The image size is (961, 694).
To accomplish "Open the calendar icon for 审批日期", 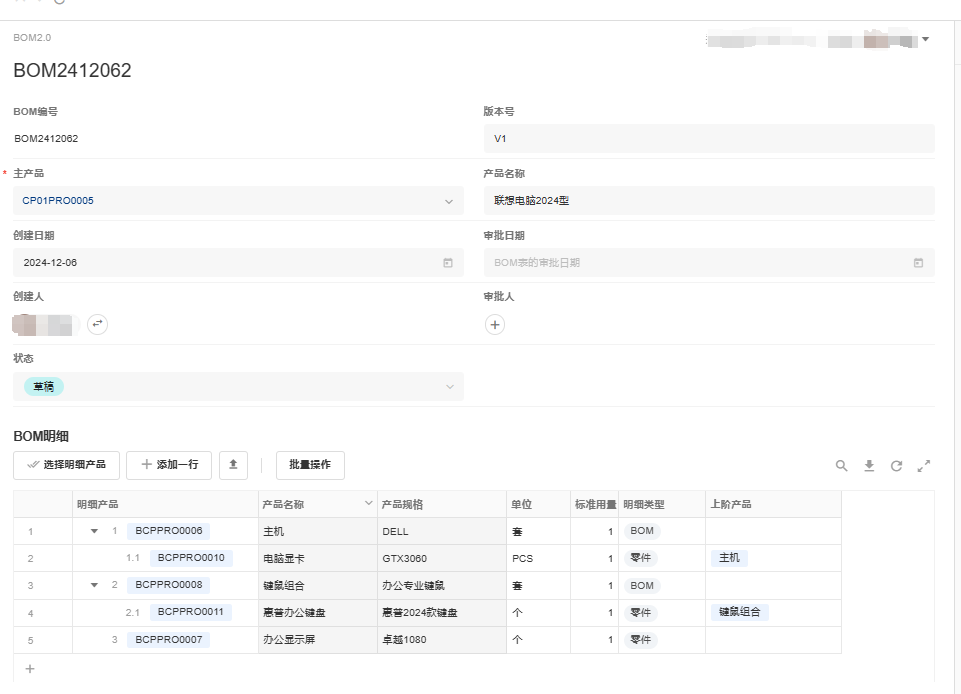I will 918,263.
